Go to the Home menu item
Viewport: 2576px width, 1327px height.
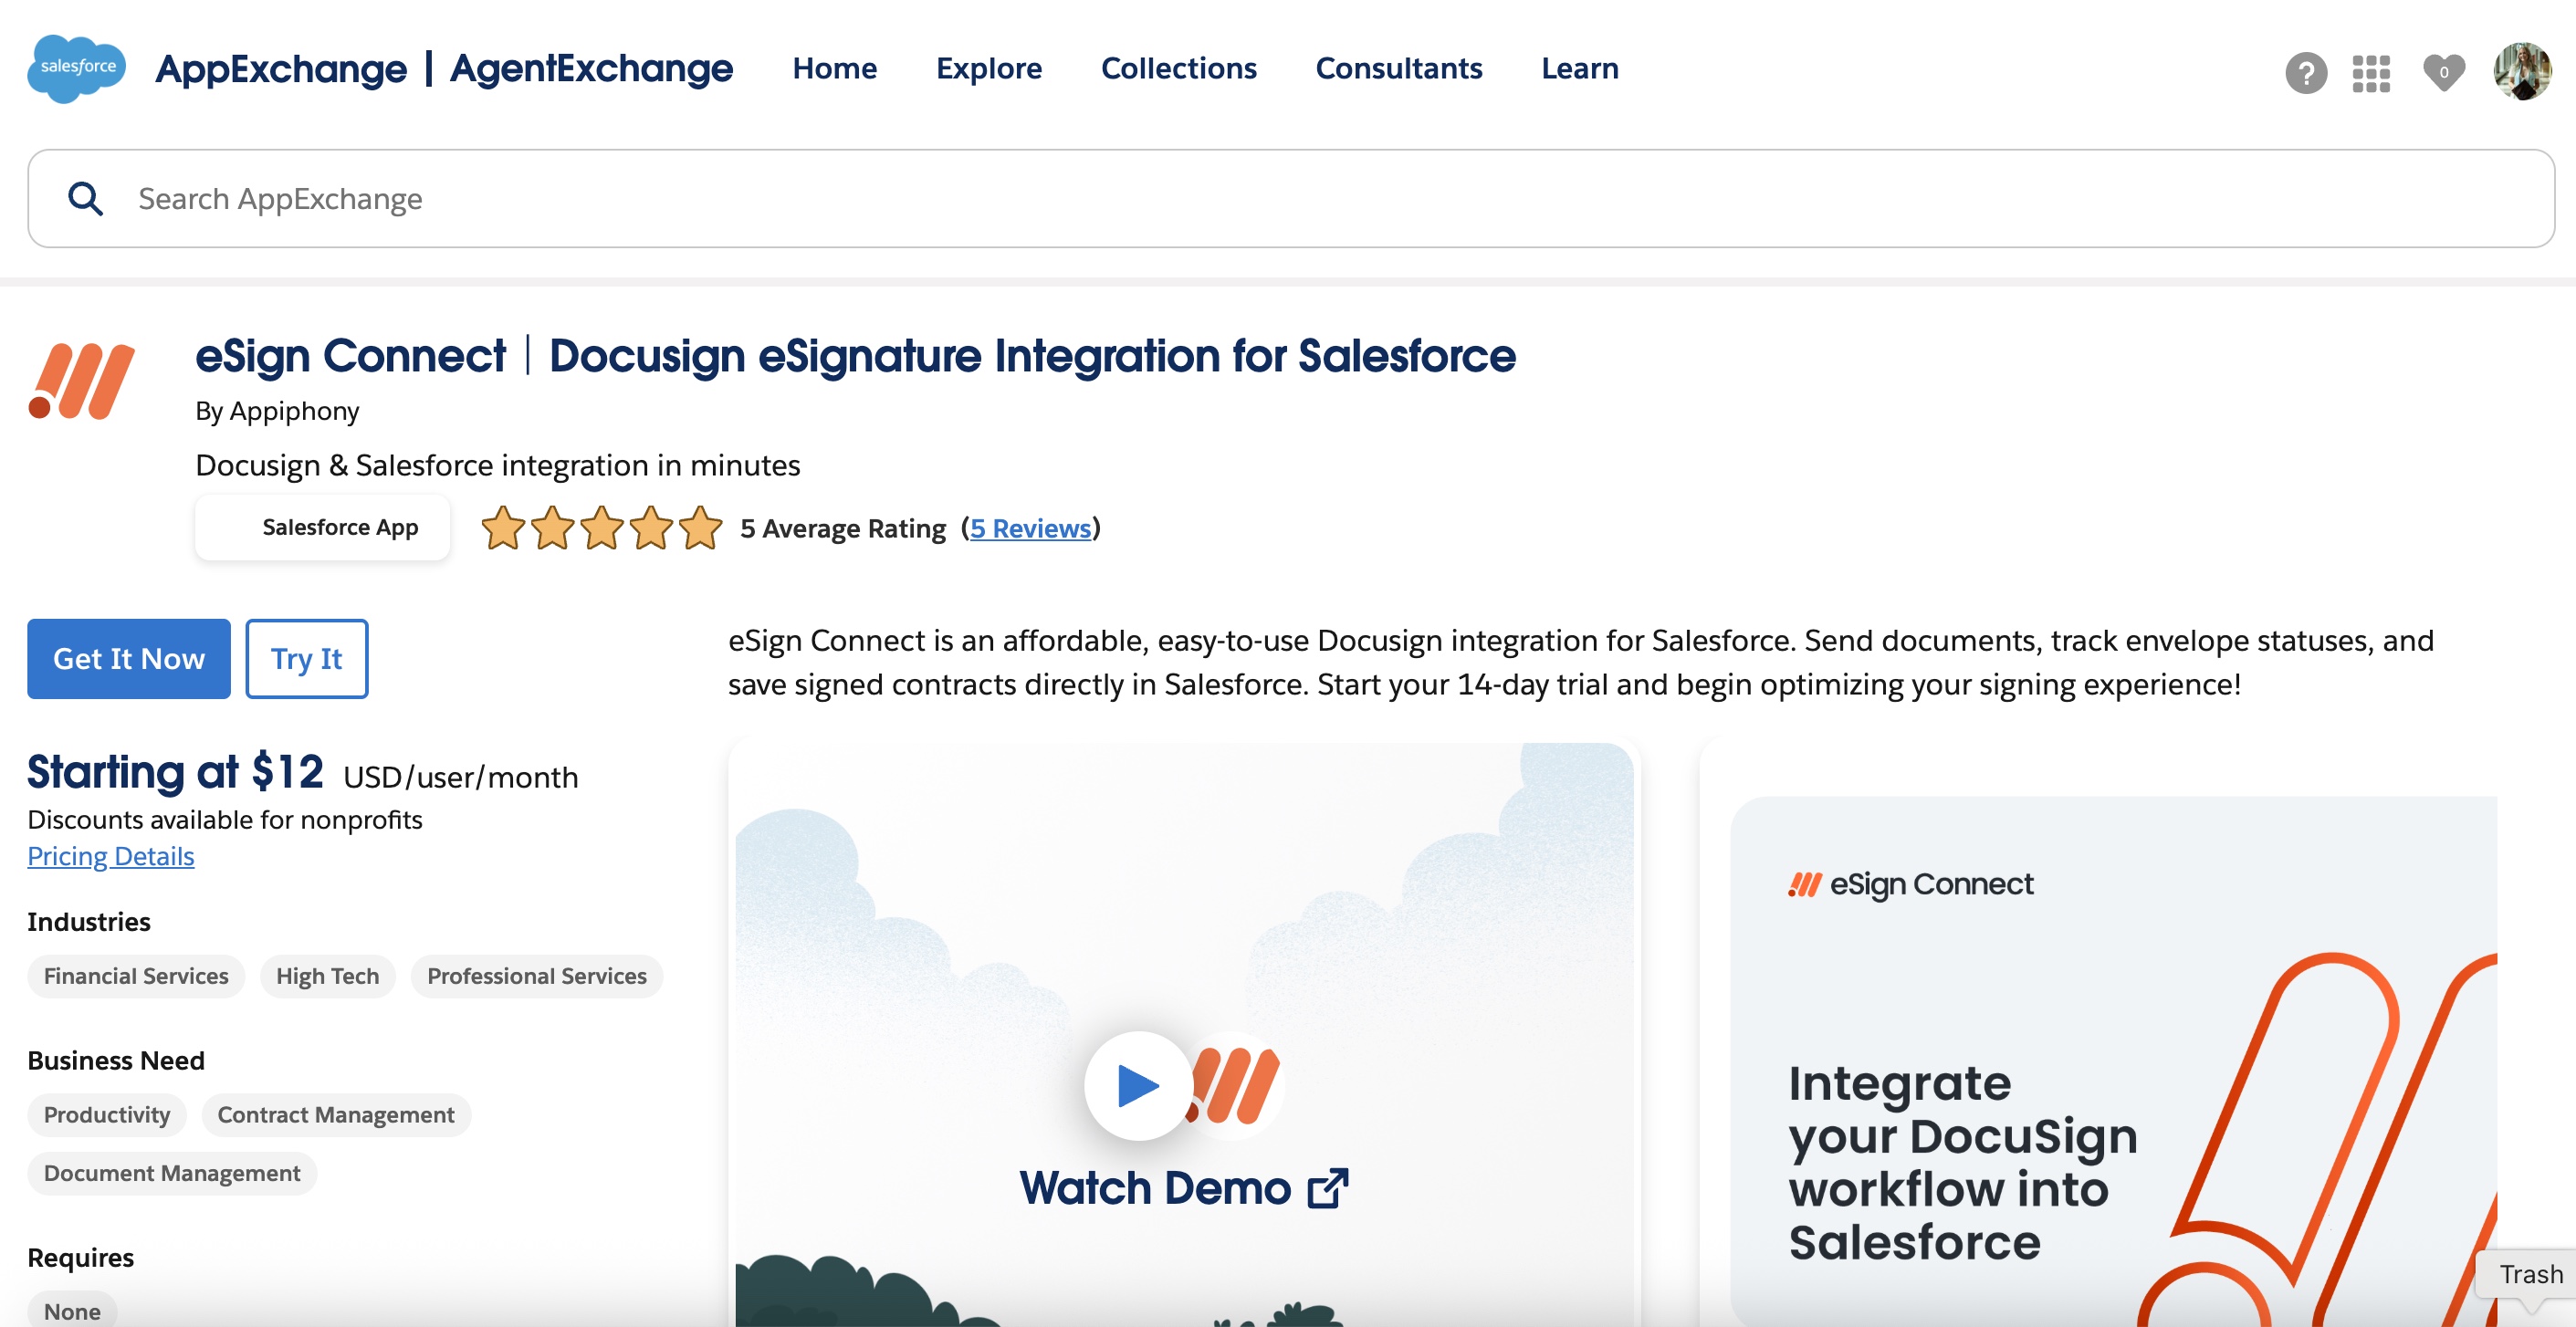tap(834, 68)
